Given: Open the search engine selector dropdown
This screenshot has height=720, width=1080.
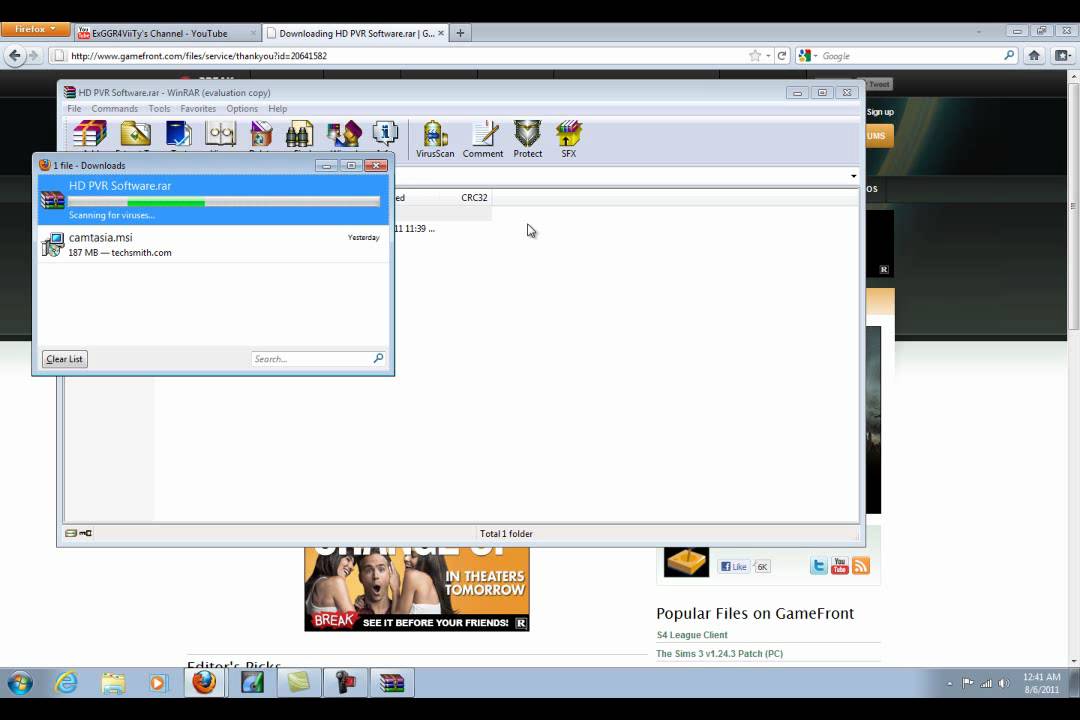Looking at the screenshot, I should [807, 56].
